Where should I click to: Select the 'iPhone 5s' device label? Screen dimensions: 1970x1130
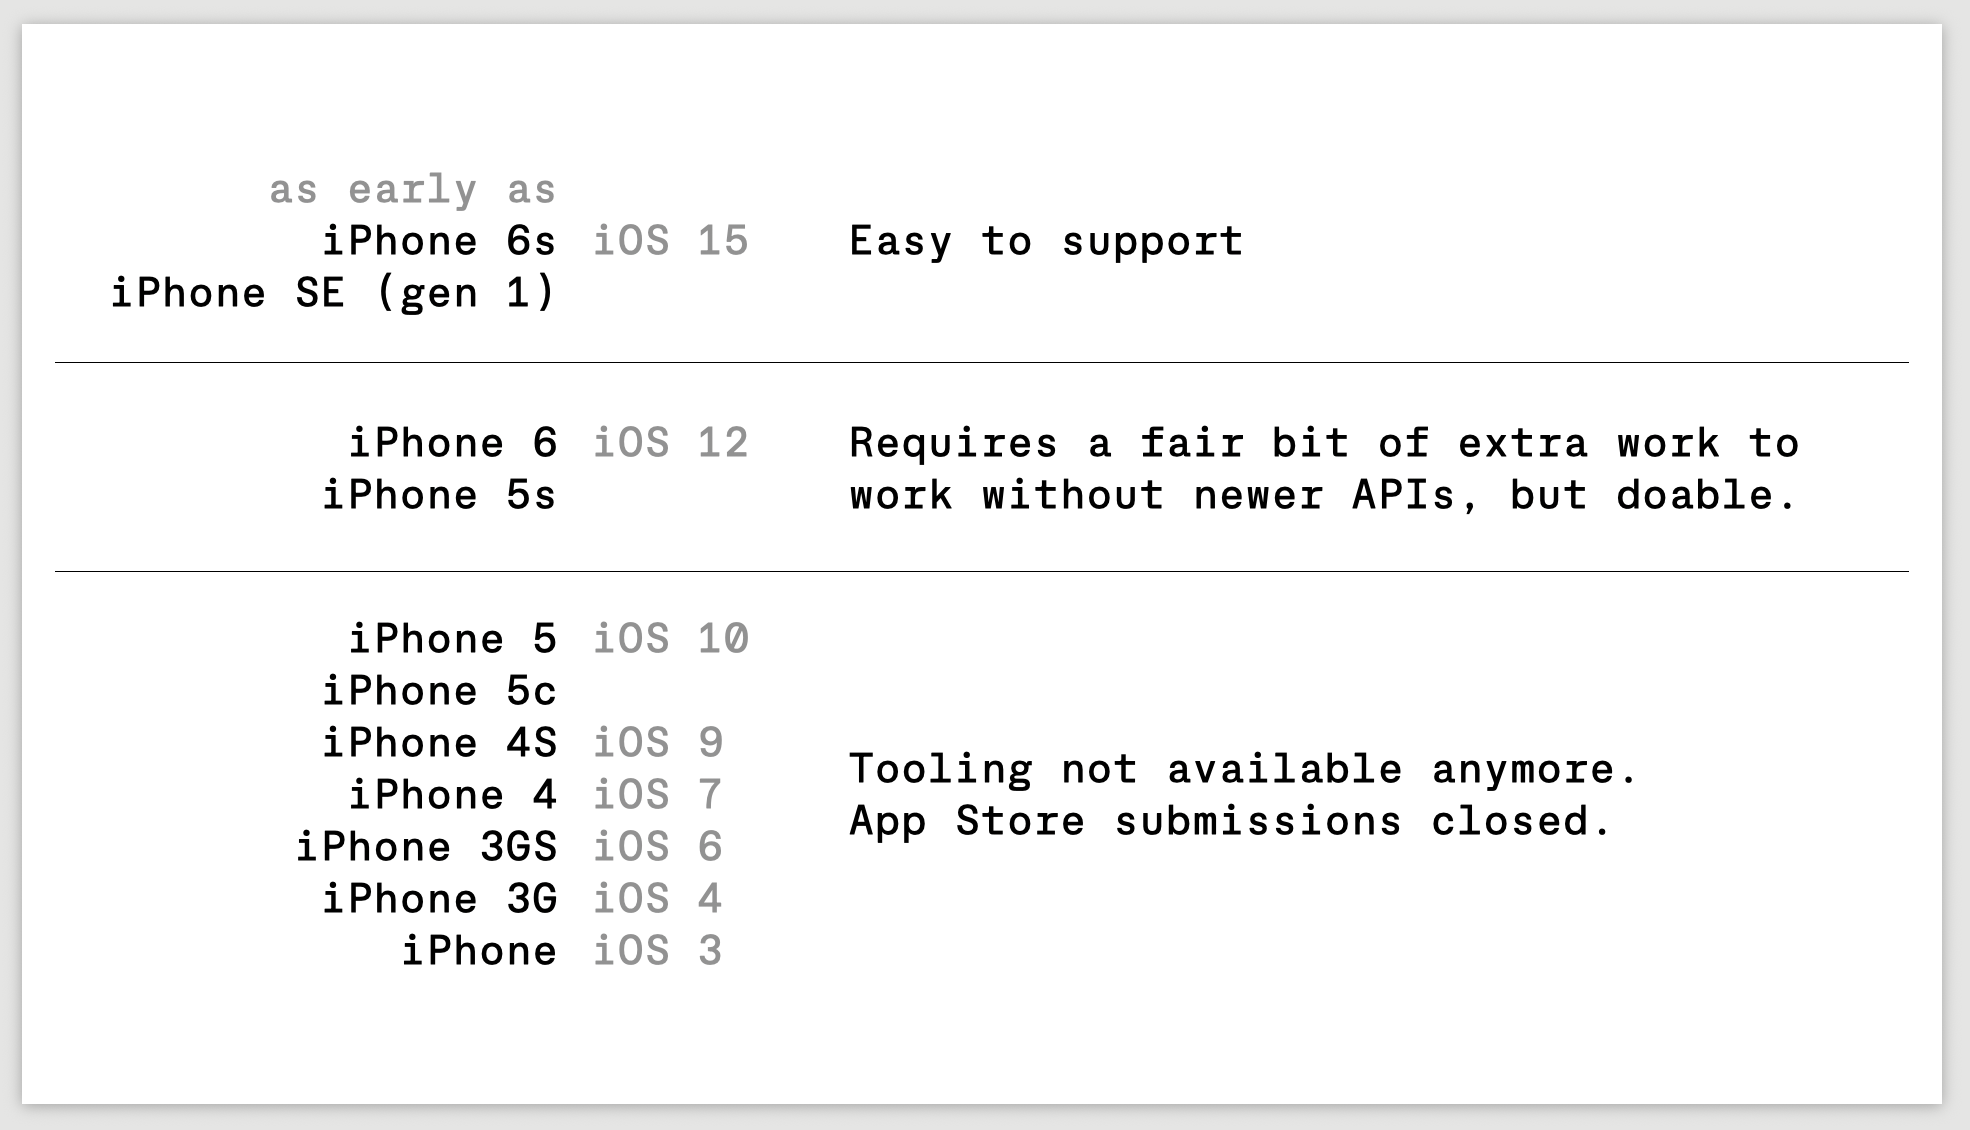click(439, 495)
